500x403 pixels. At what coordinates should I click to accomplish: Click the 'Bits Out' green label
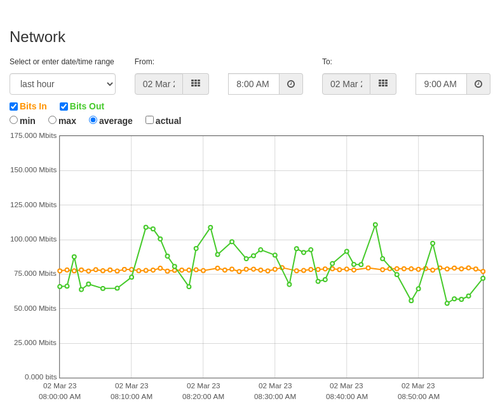(x=87, y=106)
